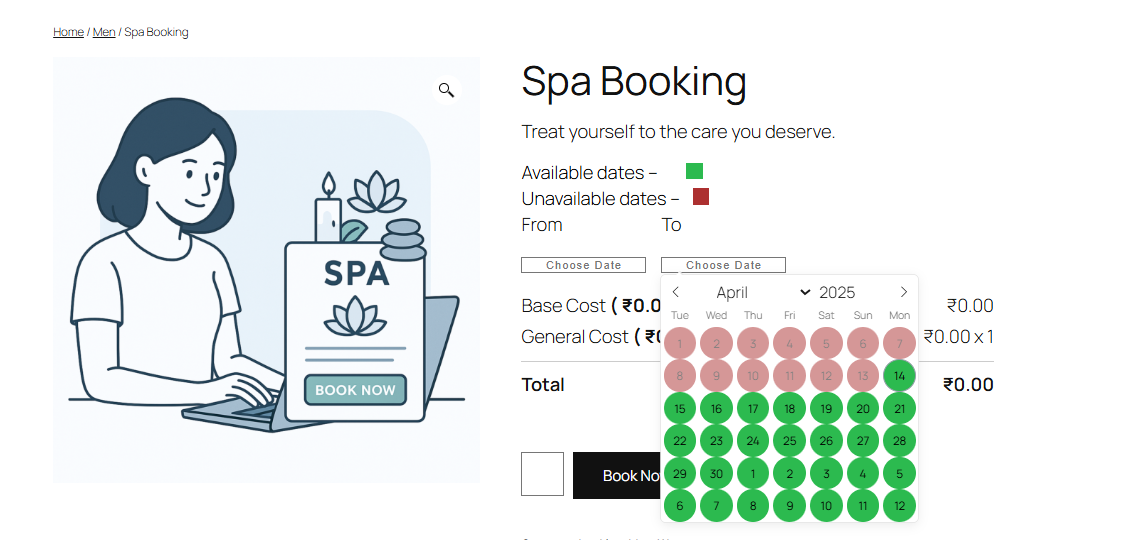1136x540 pixels.
Task: Go to previous month with left arrow
Action: (676, 292)
